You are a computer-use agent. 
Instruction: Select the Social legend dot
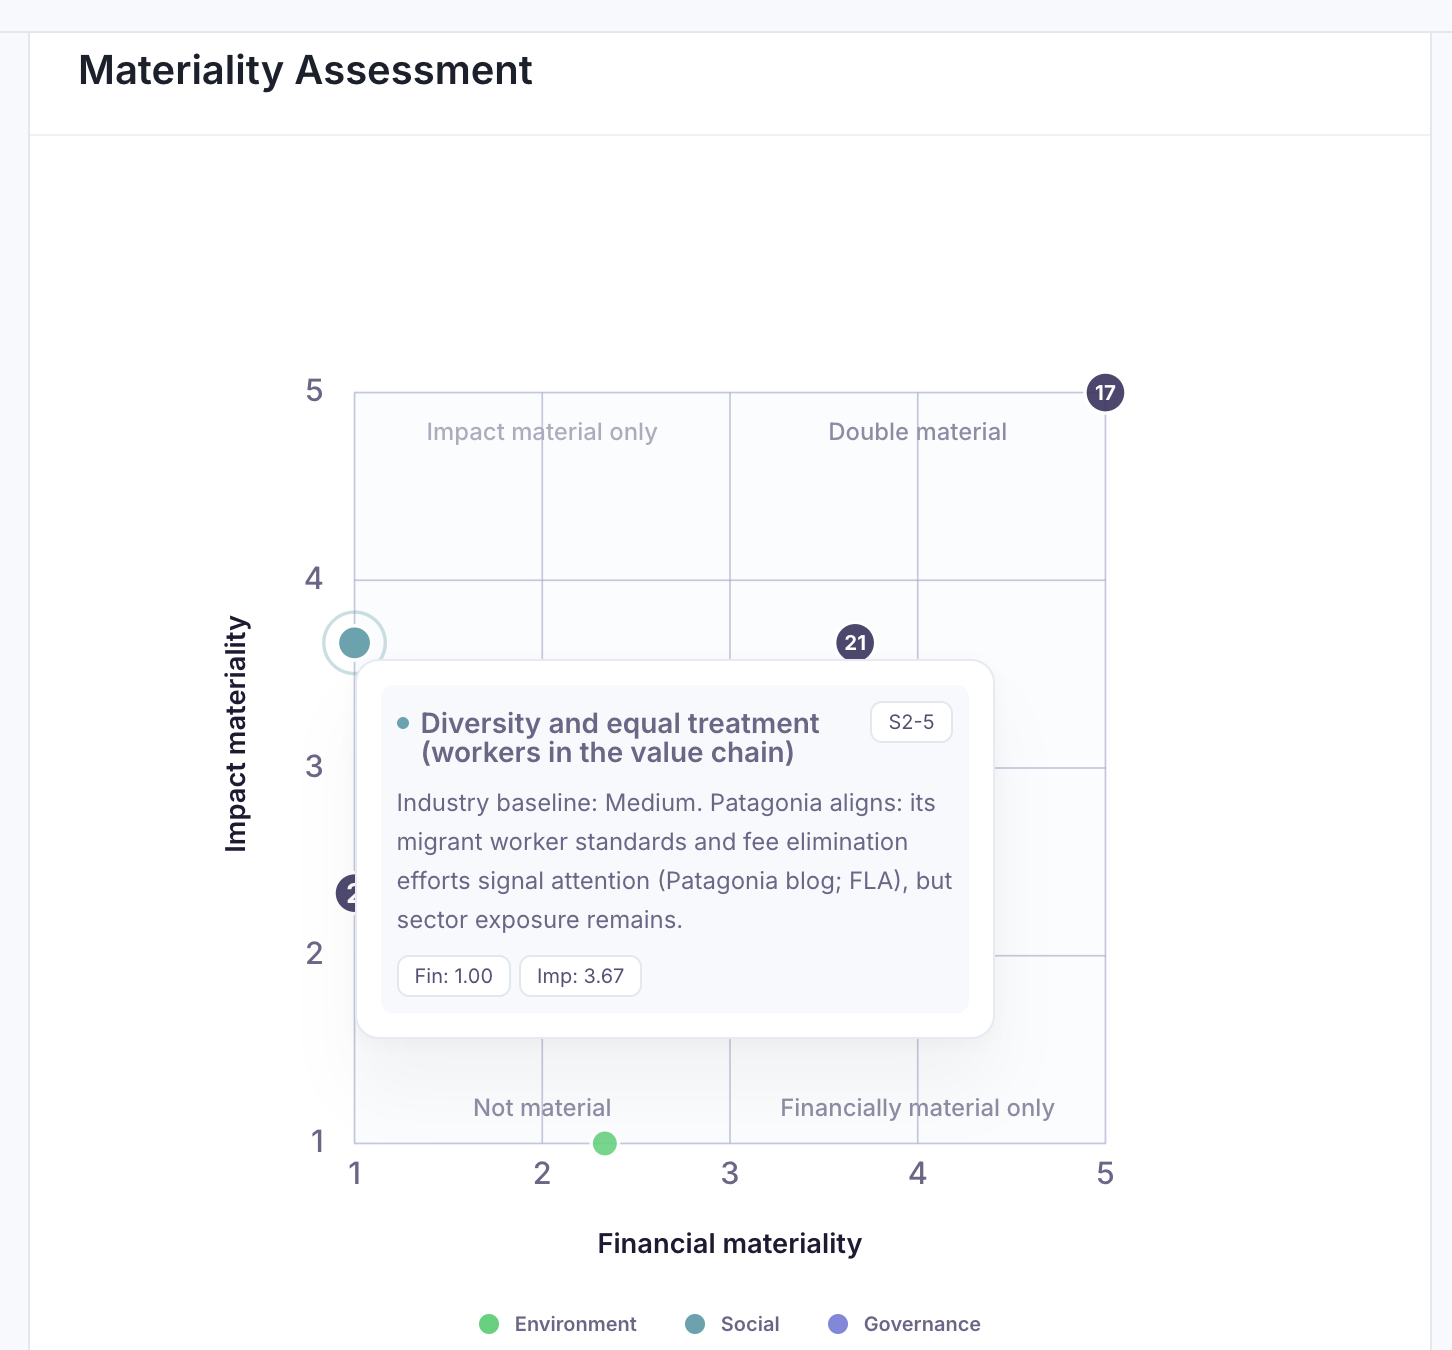(x=696, y=1323)
